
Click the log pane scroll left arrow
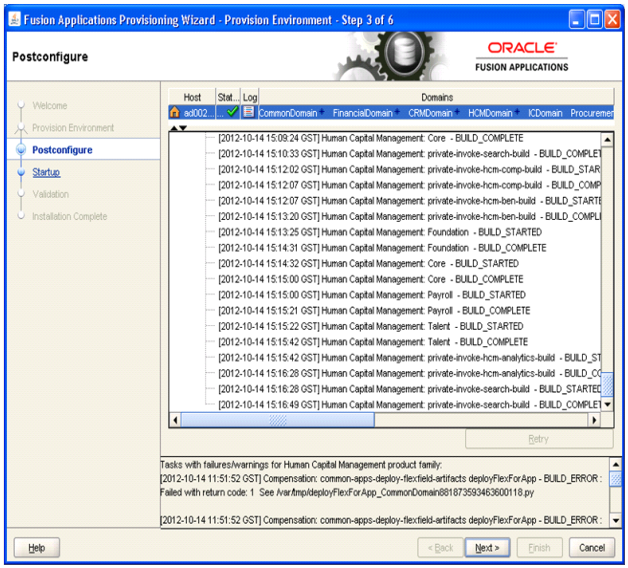tap(175, 420)
